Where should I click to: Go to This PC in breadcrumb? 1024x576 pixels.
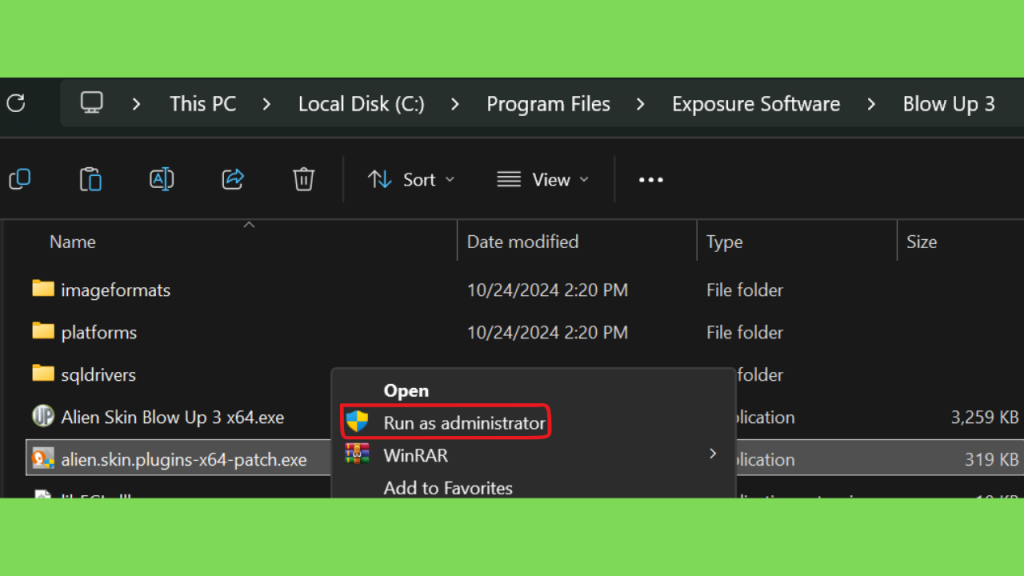tap(203, 104)
